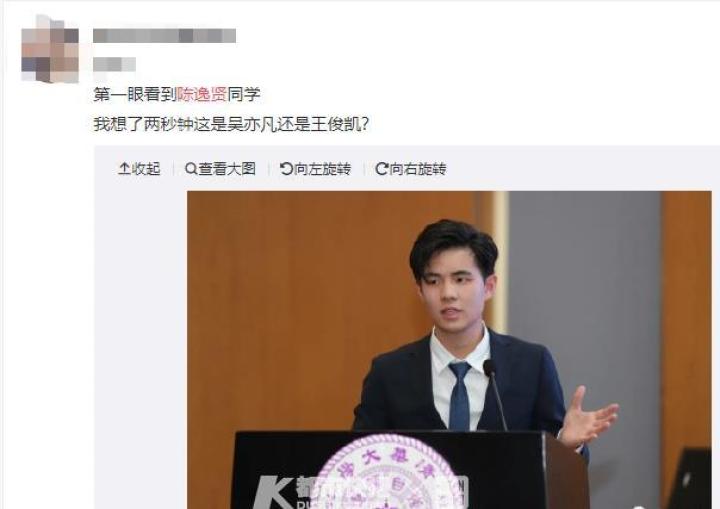
Task: Click the line asking 这是吴亦凡还是王俊凯
Action: pyautogui.click(x=231, y=124)
